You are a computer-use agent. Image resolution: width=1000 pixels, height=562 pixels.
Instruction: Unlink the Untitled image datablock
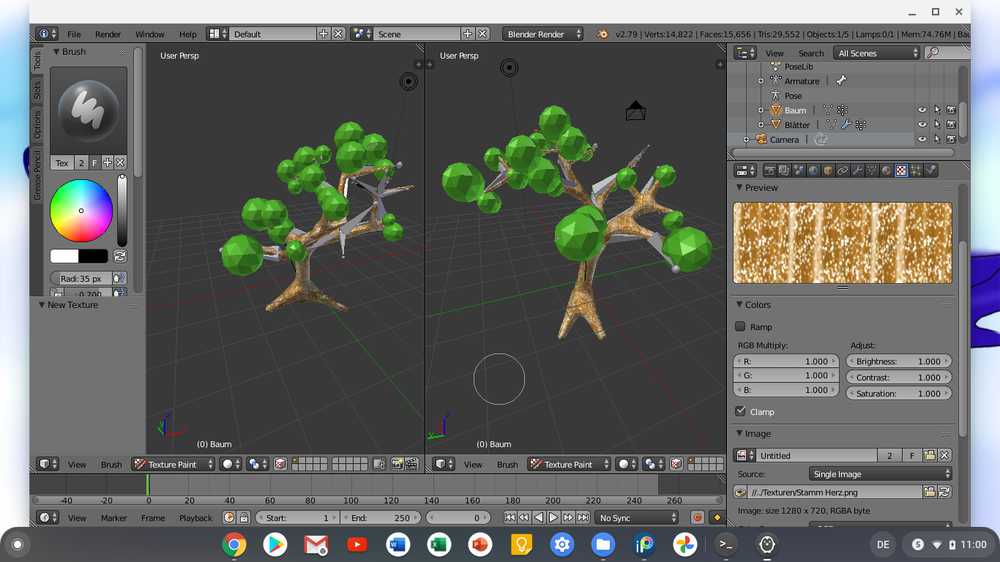944,455
